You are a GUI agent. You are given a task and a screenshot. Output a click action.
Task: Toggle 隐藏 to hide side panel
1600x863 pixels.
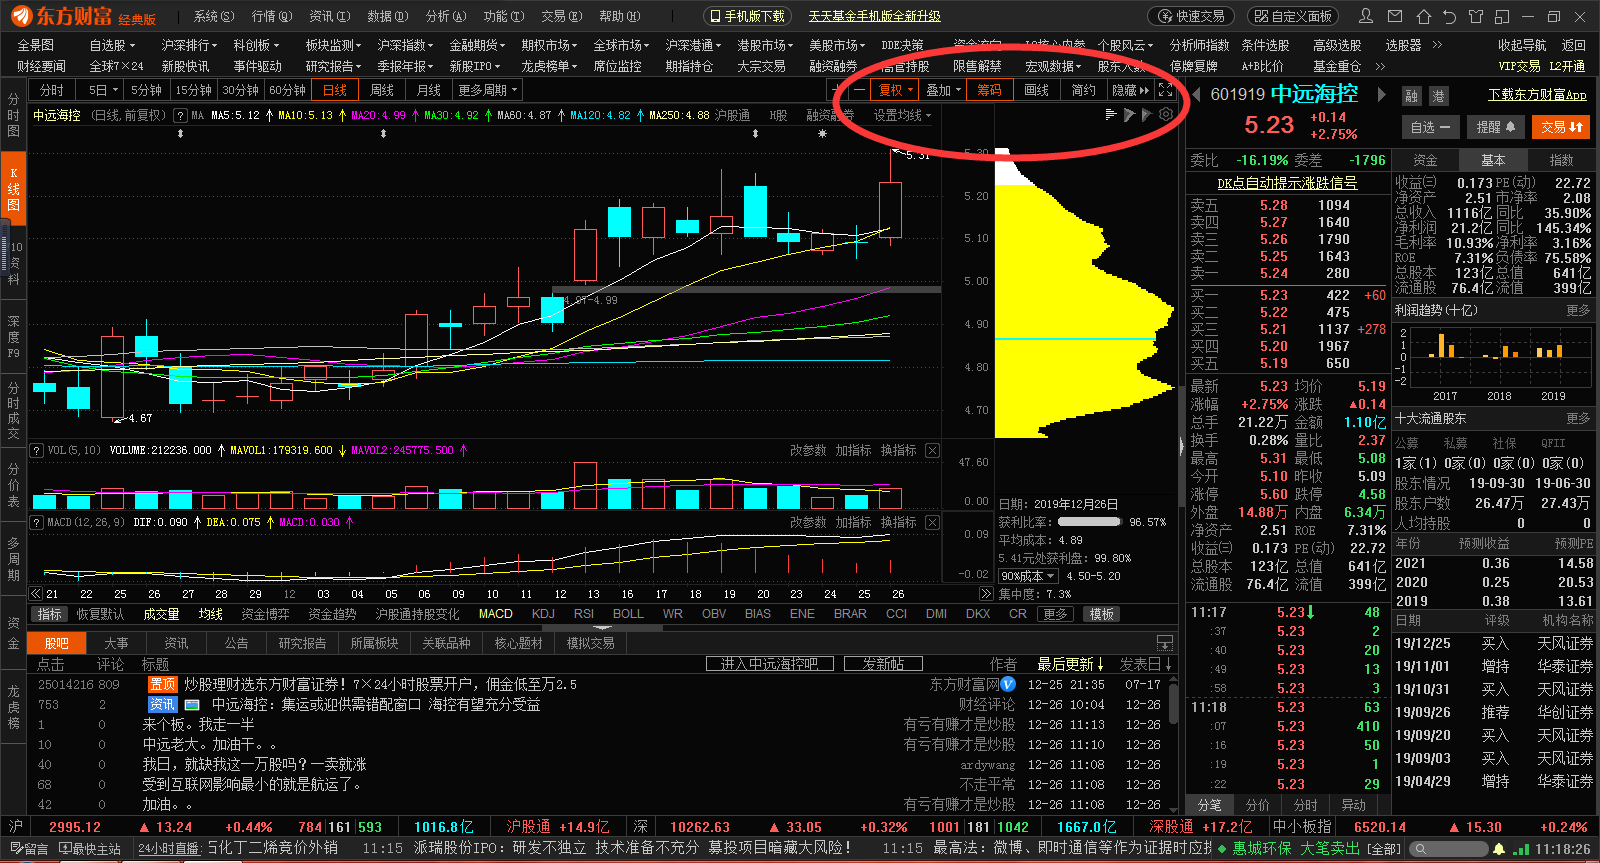point(1131,90)
